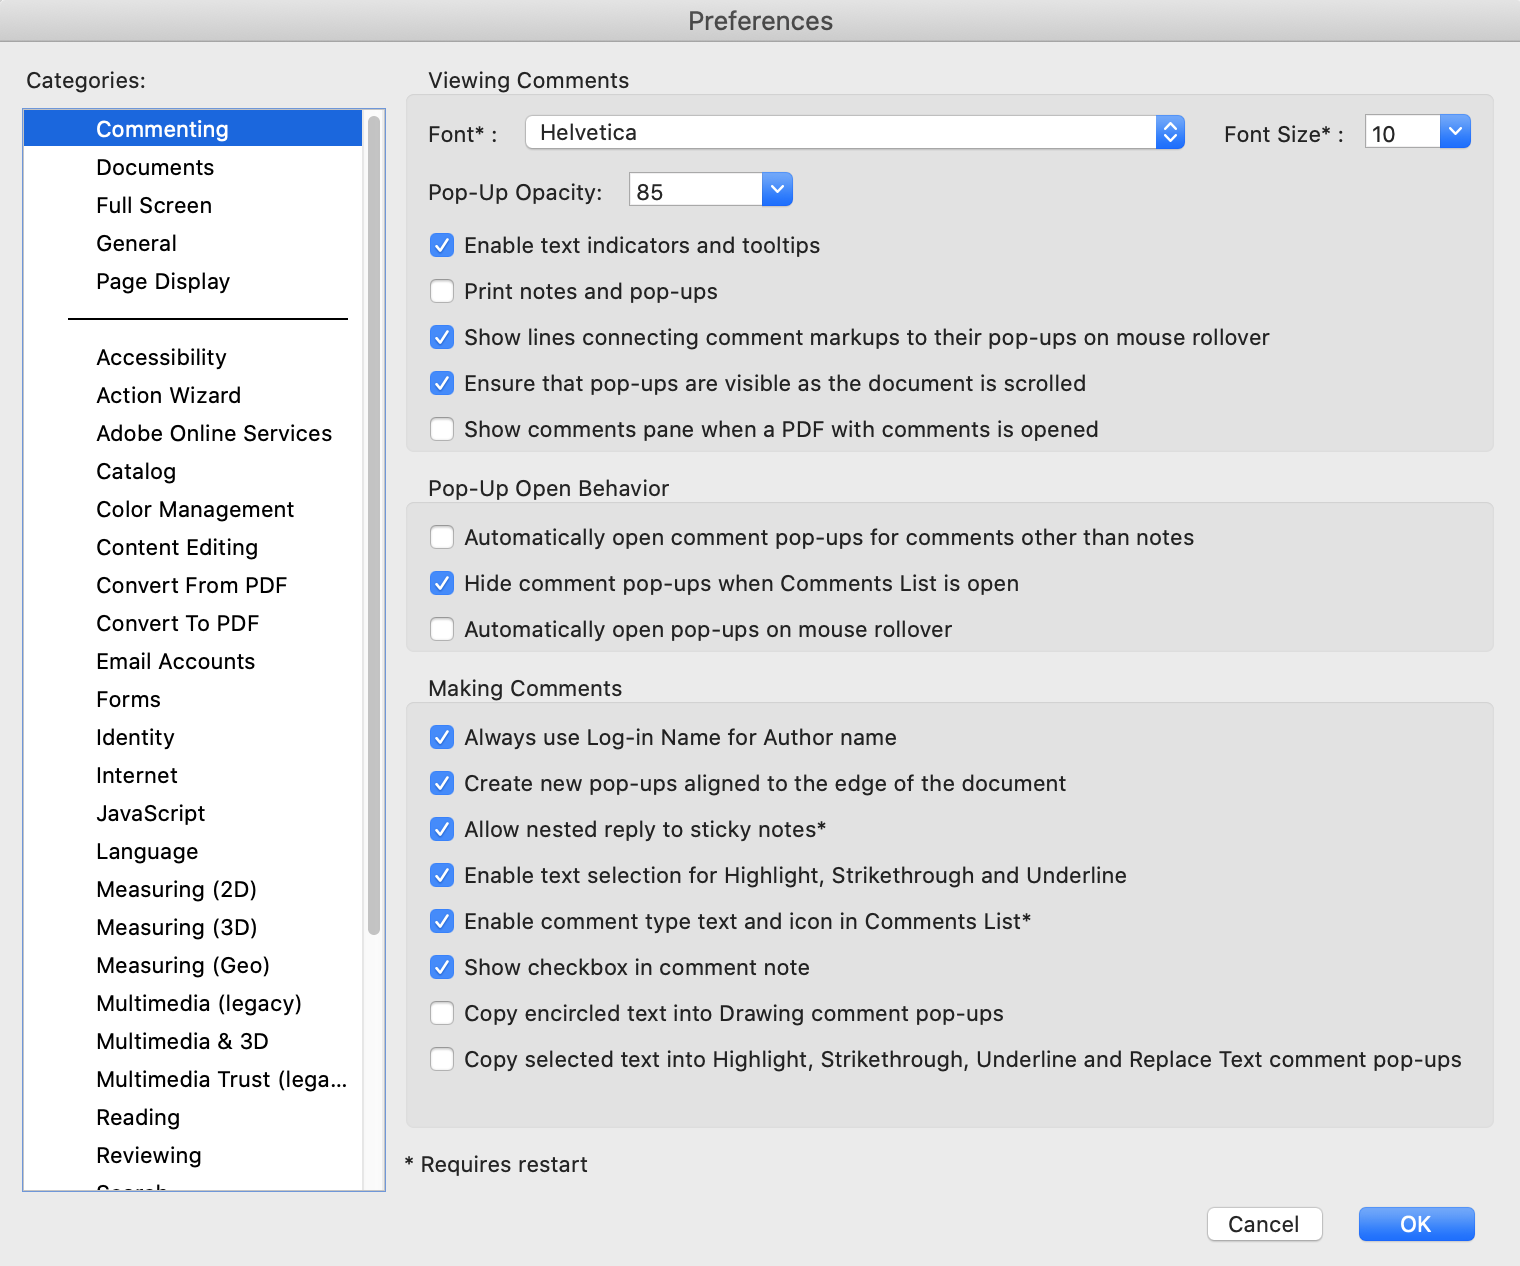Confirm preferences with the OK button

pos(1416,1224)
